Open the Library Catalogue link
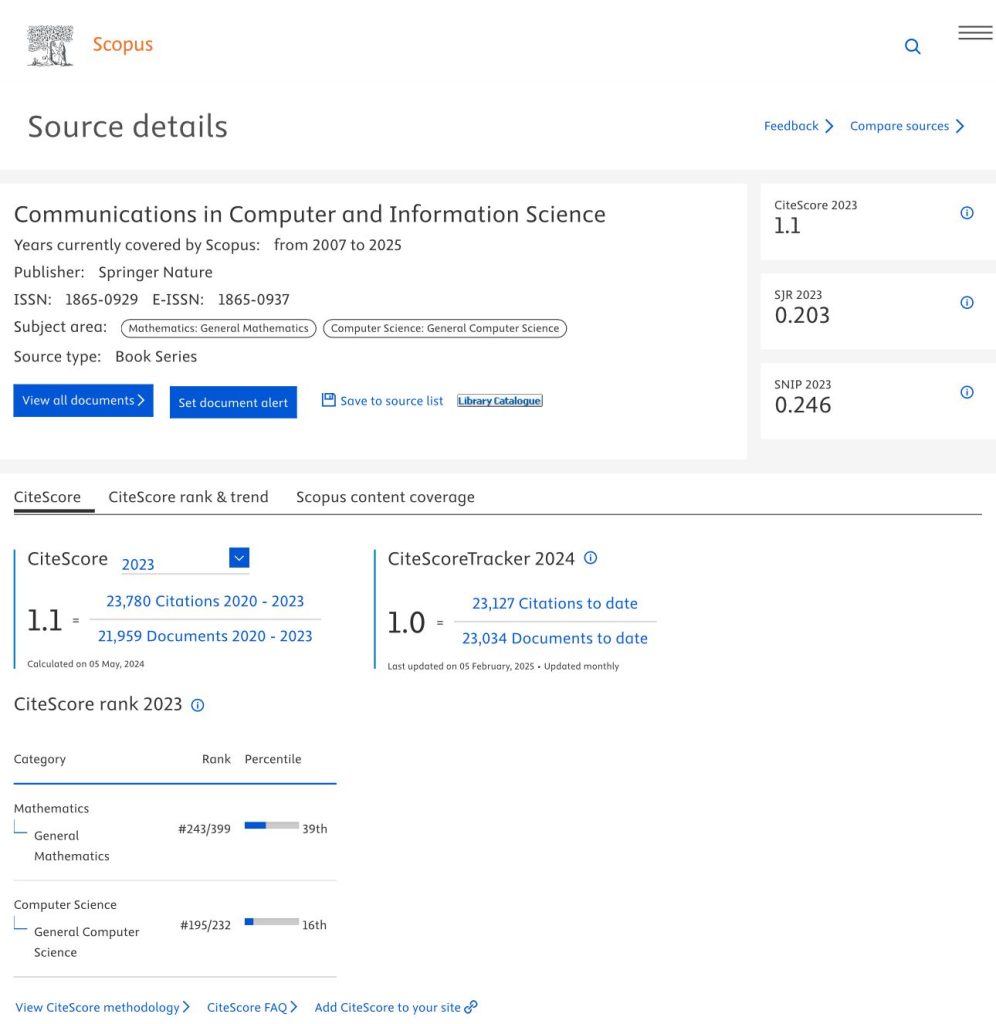This screenshot has height=1024, width=996. (x=500, y=401)
